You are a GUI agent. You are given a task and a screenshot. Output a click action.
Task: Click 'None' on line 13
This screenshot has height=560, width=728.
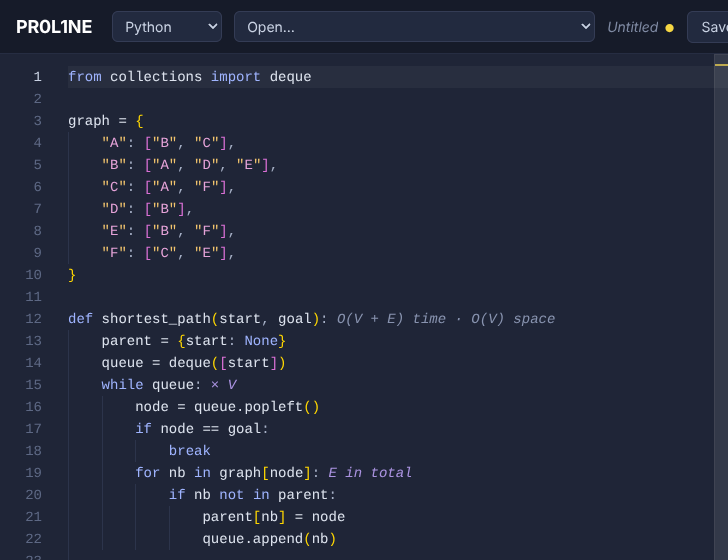tap(261, 341)
